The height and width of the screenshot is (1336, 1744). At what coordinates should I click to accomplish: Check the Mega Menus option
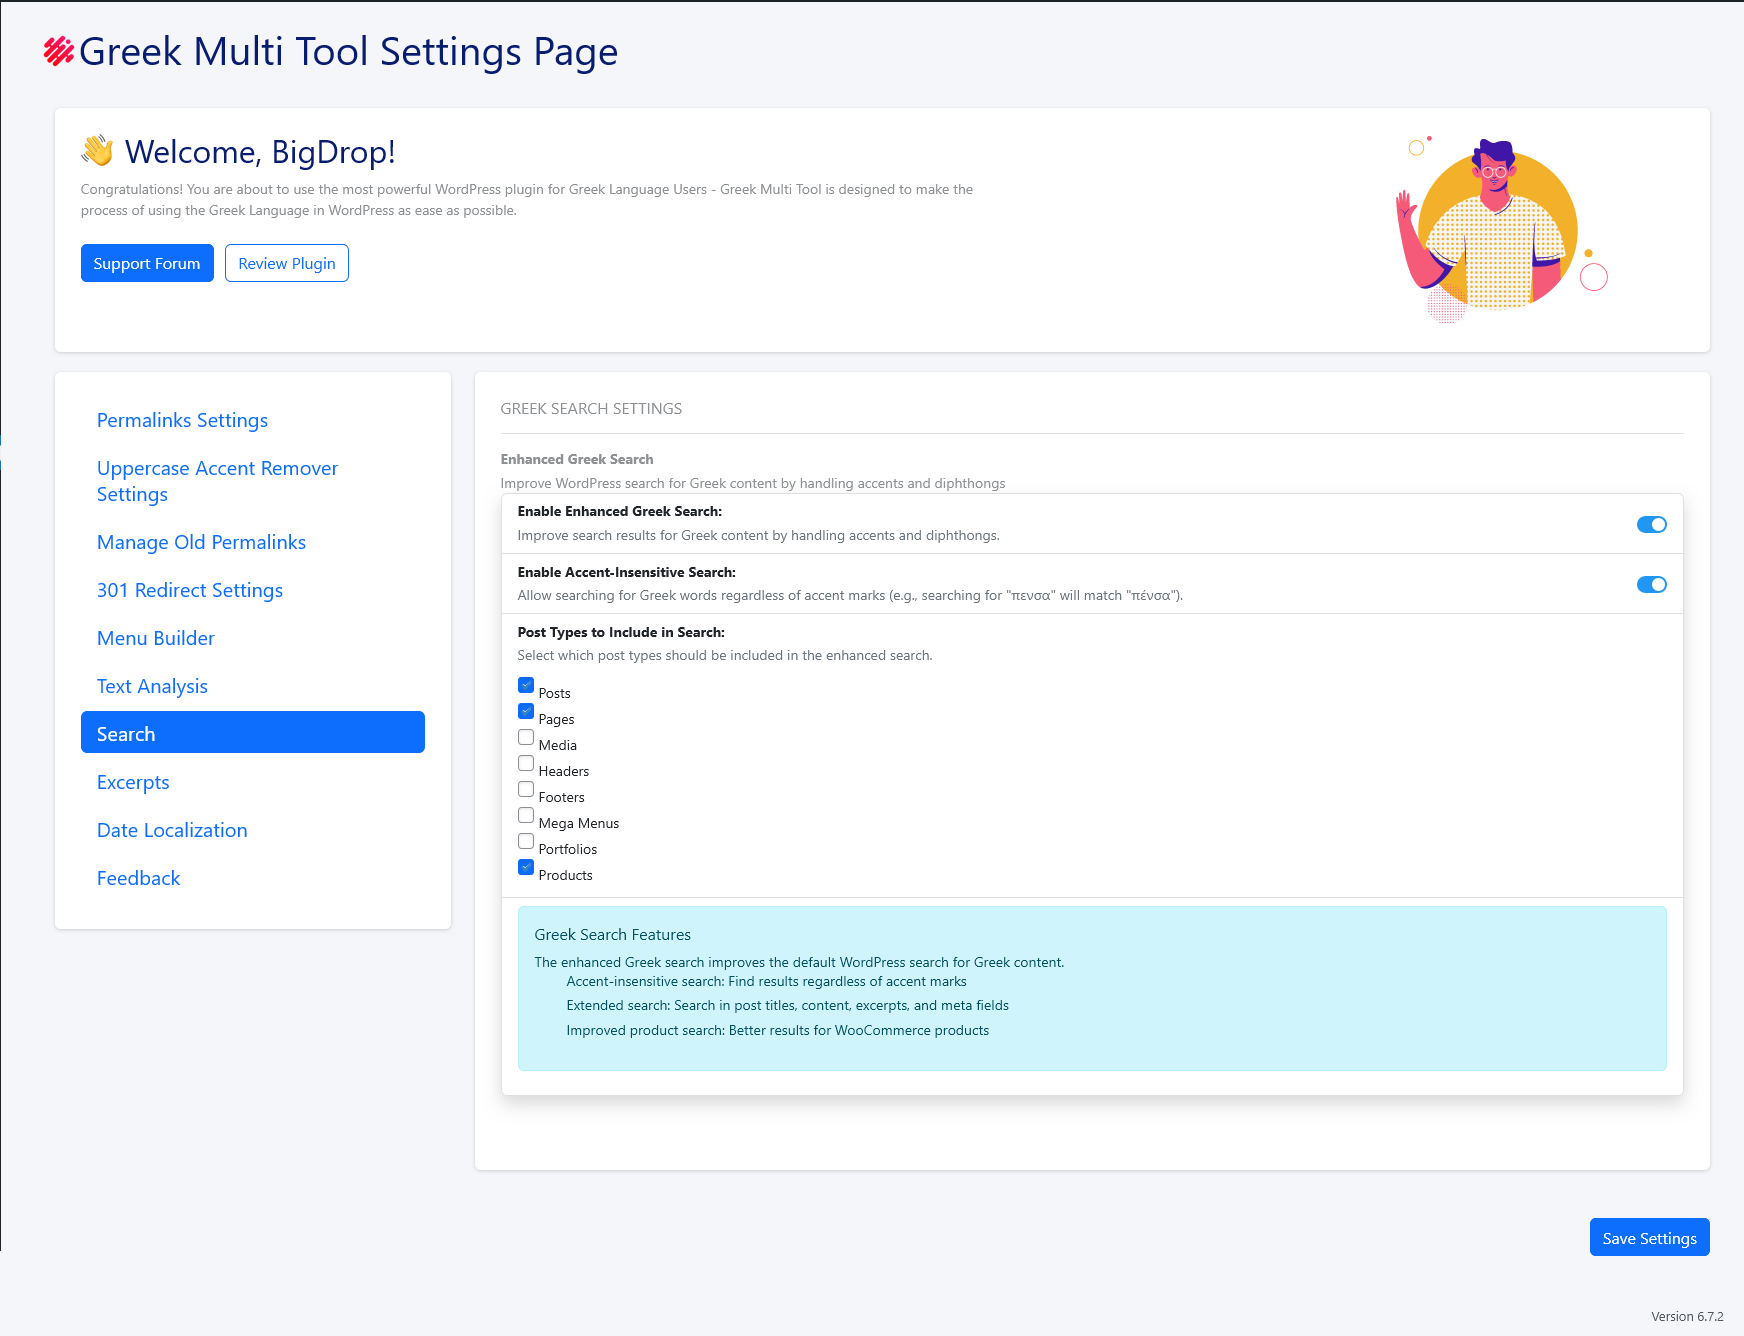[x=525, y=815]
